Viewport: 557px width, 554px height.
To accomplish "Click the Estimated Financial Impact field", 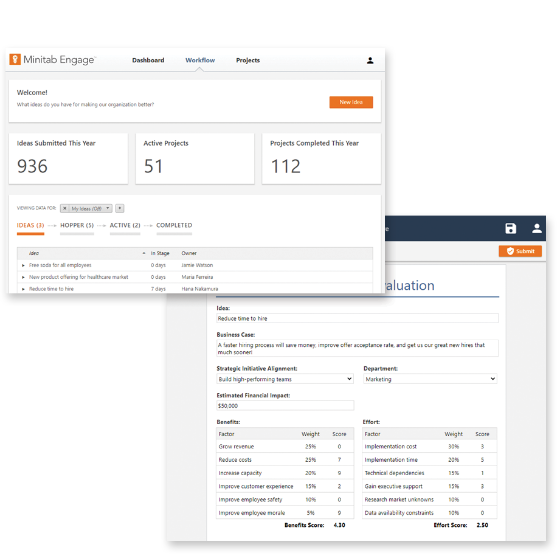I will (285, 406).
